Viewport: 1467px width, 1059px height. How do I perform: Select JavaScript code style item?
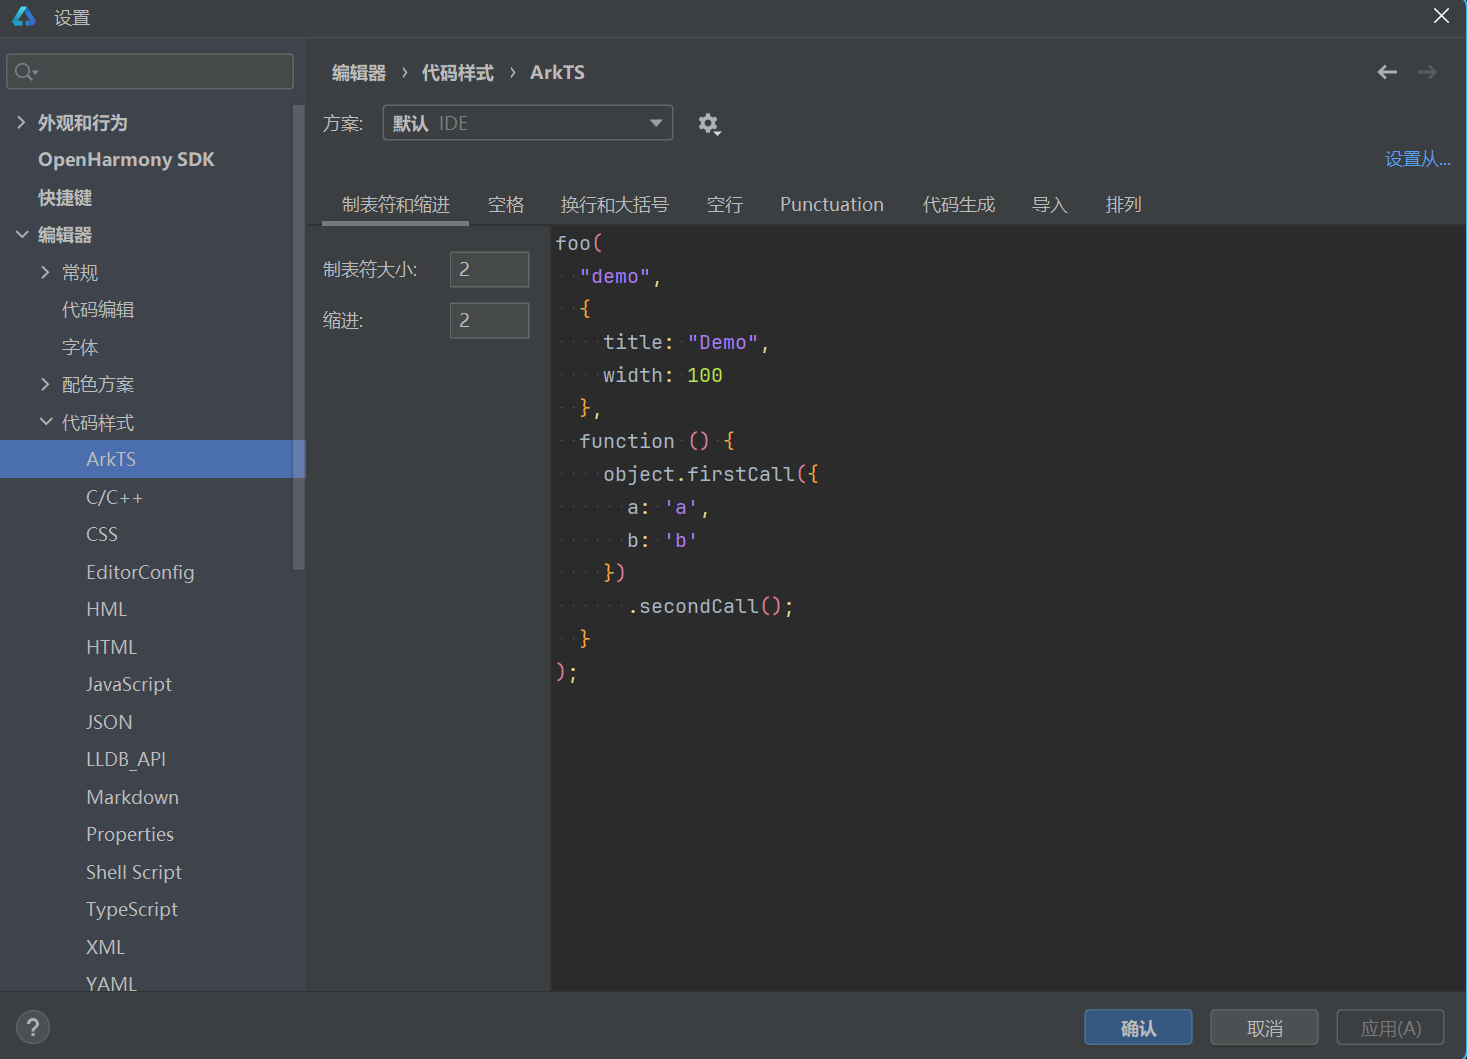pyautogui.click(x=129, y=684)
